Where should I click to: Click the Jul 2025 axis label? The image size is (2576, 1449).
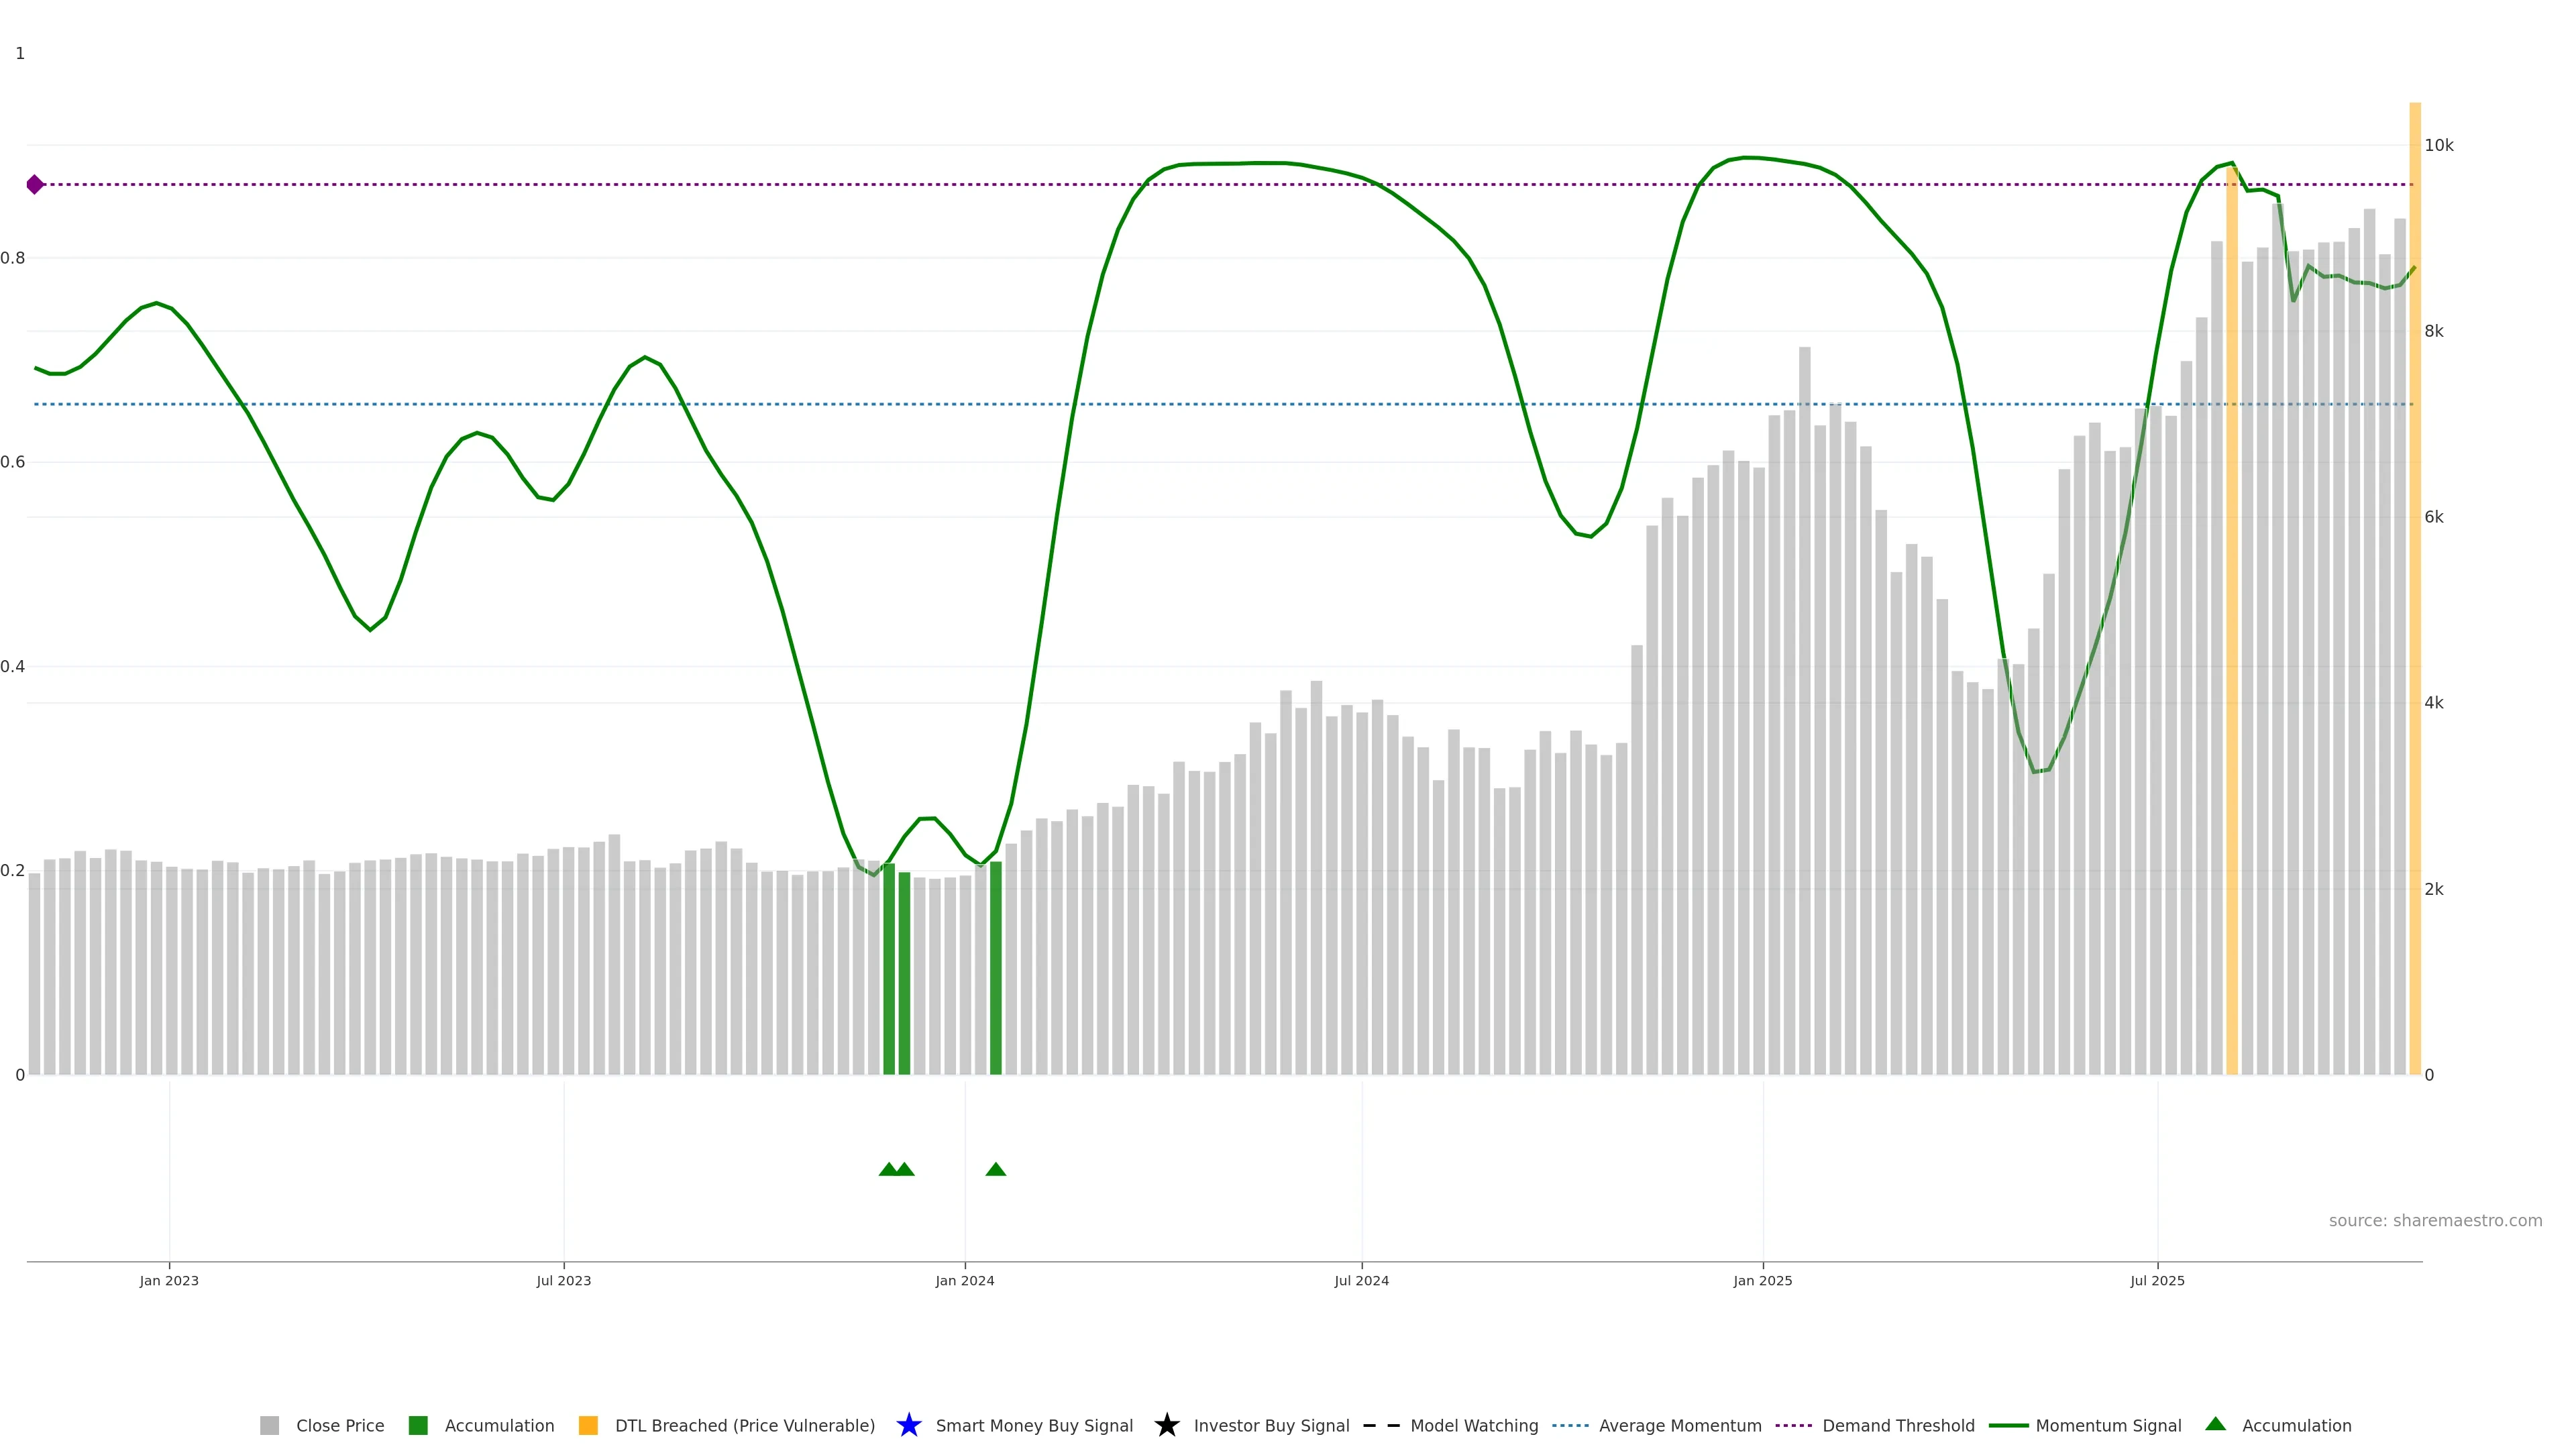[x=2157, y=1280]
